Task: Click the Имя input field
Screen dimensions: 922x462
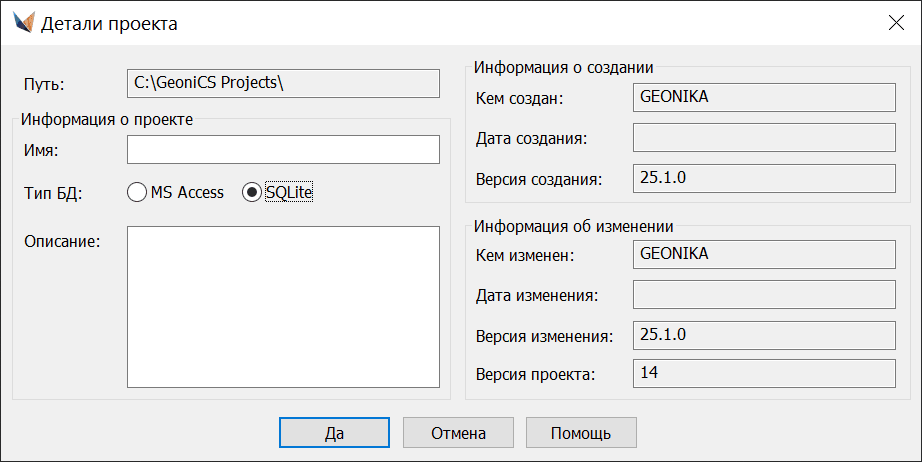Action: tap(283, 150)
